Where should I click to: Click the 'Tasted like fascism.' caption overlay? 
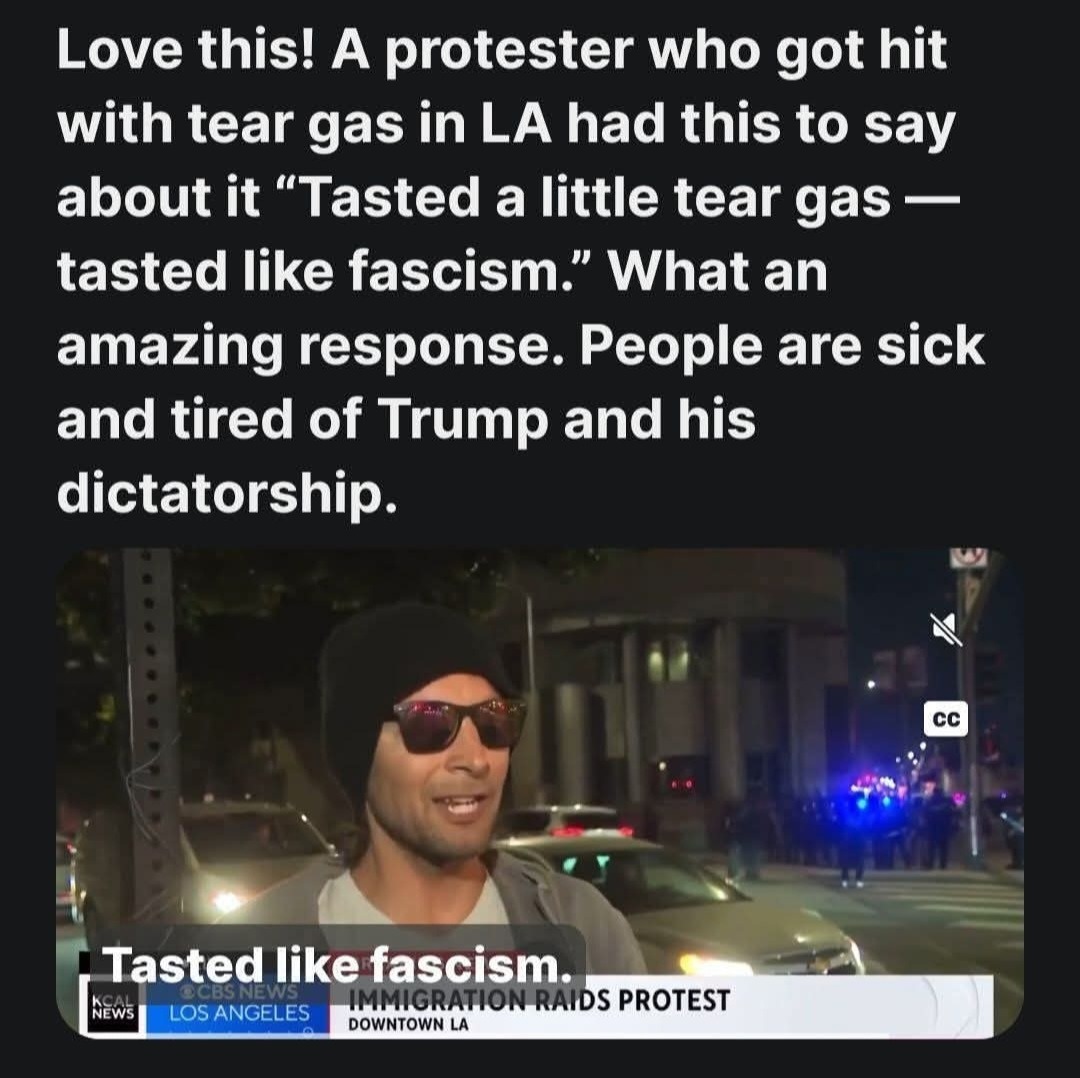(x=336, y=964)
